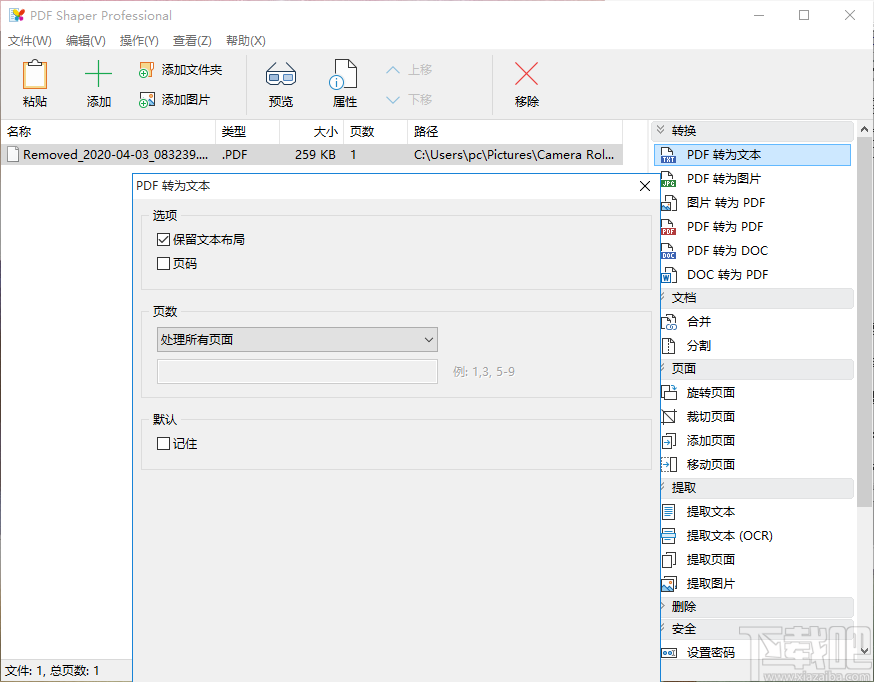Open the 合并 (Merge) document tool

point(700,321)
